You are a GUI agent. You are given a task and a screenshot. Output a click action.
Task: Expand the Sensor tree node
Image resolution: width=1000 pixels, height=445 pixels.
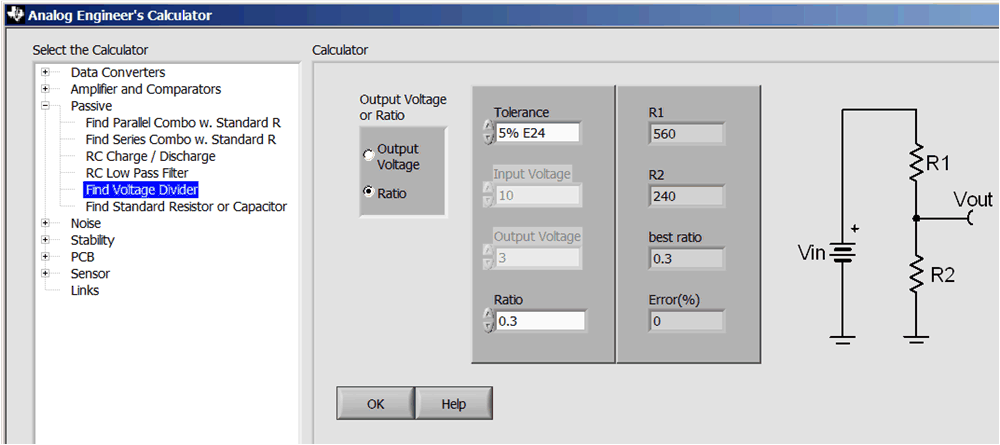point(45,273)
